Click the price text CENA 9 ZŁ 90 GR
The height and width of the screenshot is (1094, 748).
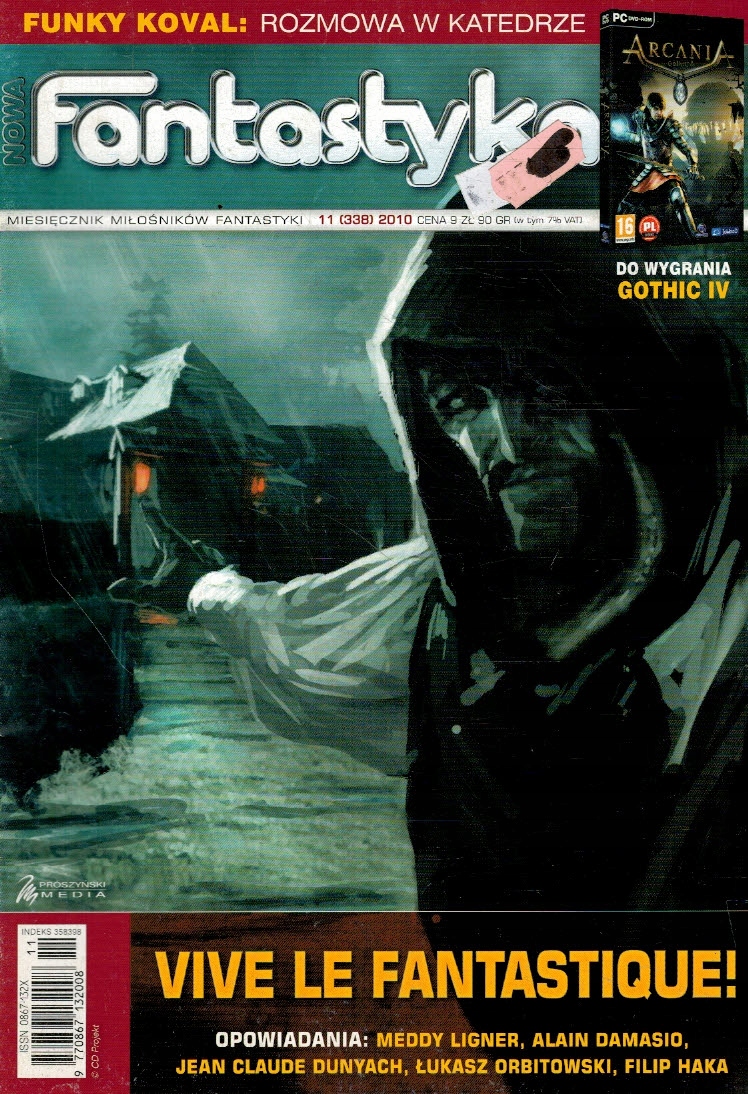[x=464, y=220]
